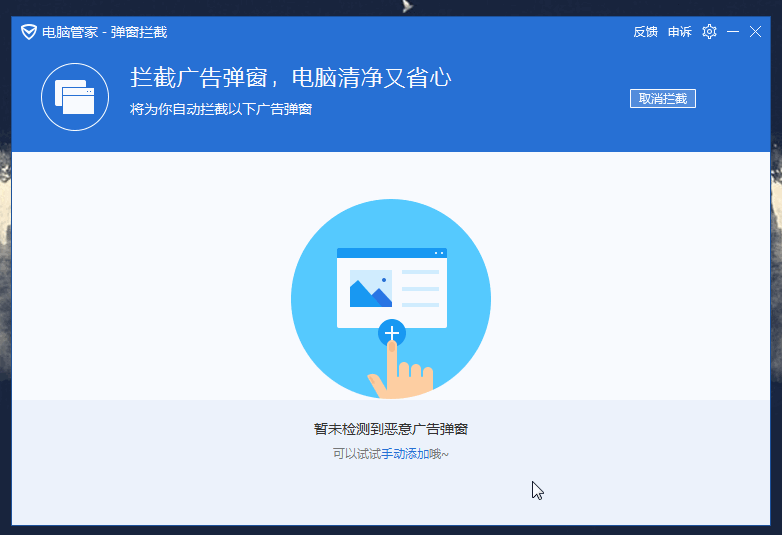Image resolution: width=782 pixels, height=535 pixels.
Task: Click the 电脑管家 shield logo icon
Action: 29,32
